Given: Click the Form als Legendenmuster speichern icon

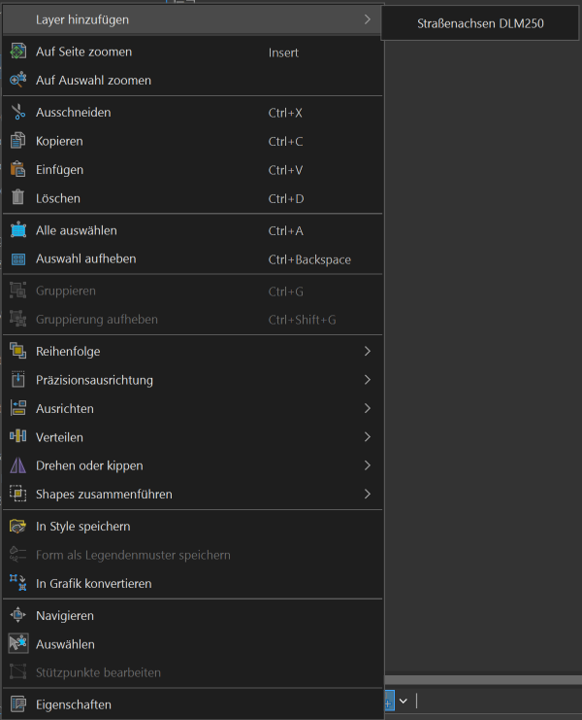Looking at the screenshot, I should tap(18, 555).
